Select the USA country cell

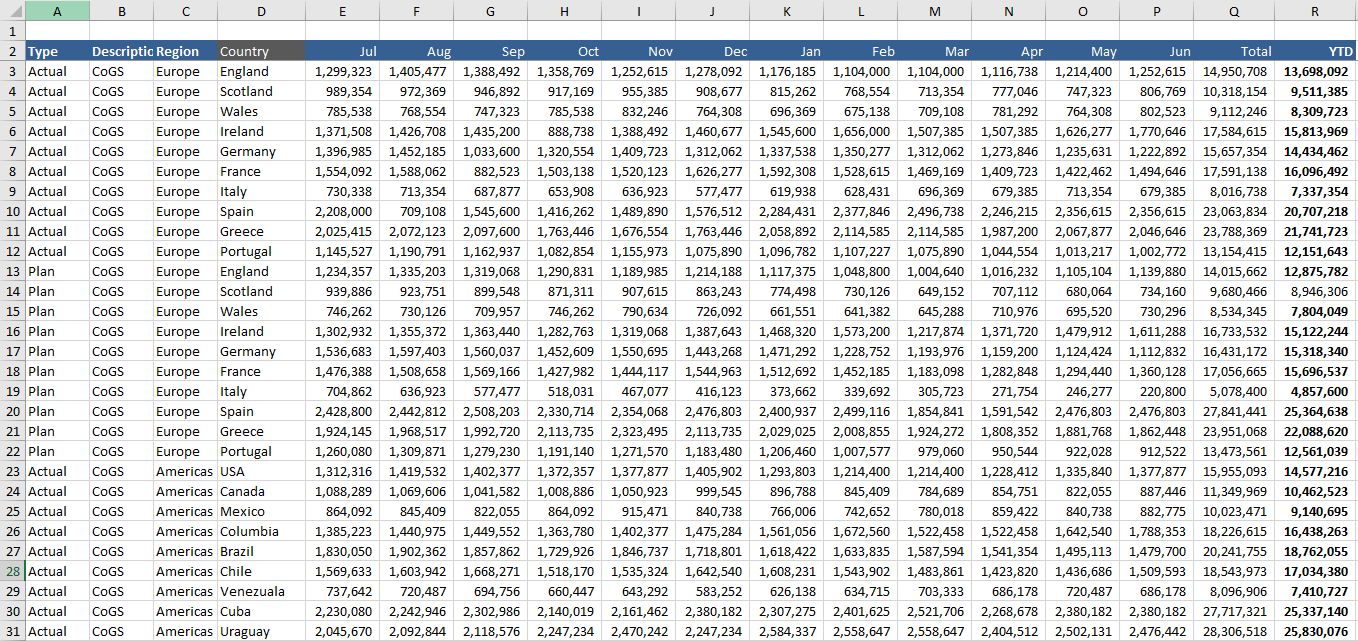click(261, 471)
